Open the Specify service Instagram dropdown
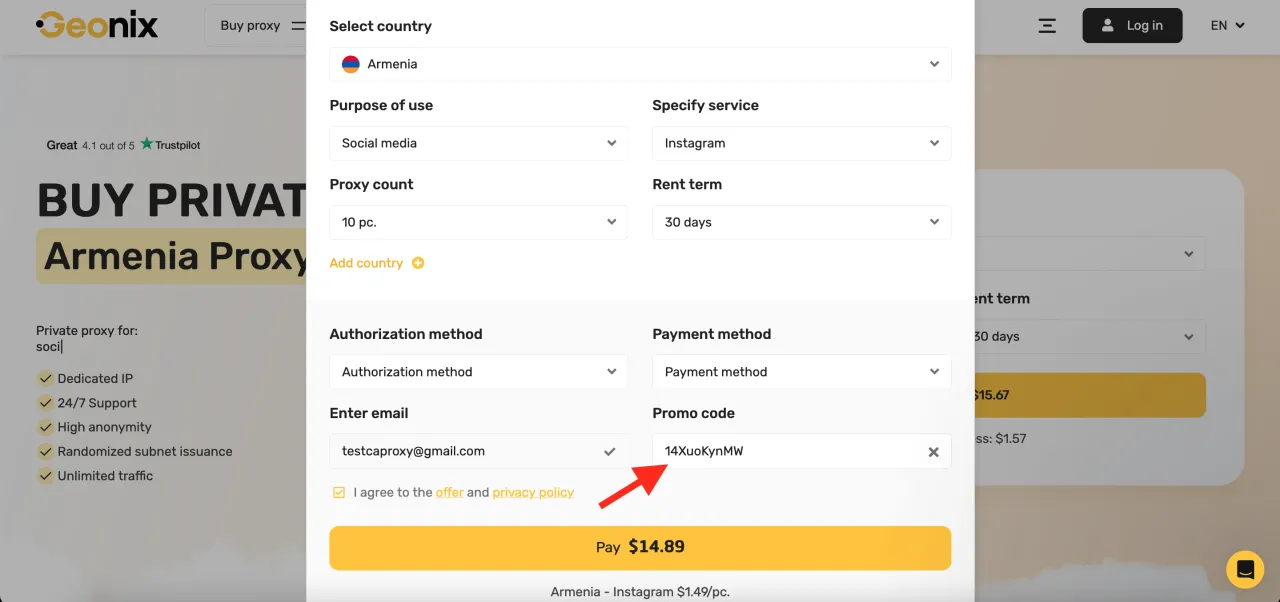Viewport: 1280px width, 602px height. click(801, 143)
